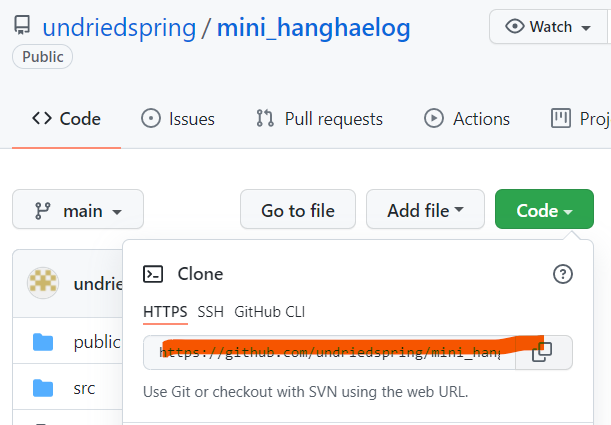Click the git branch icon beside main

(42, 211)
